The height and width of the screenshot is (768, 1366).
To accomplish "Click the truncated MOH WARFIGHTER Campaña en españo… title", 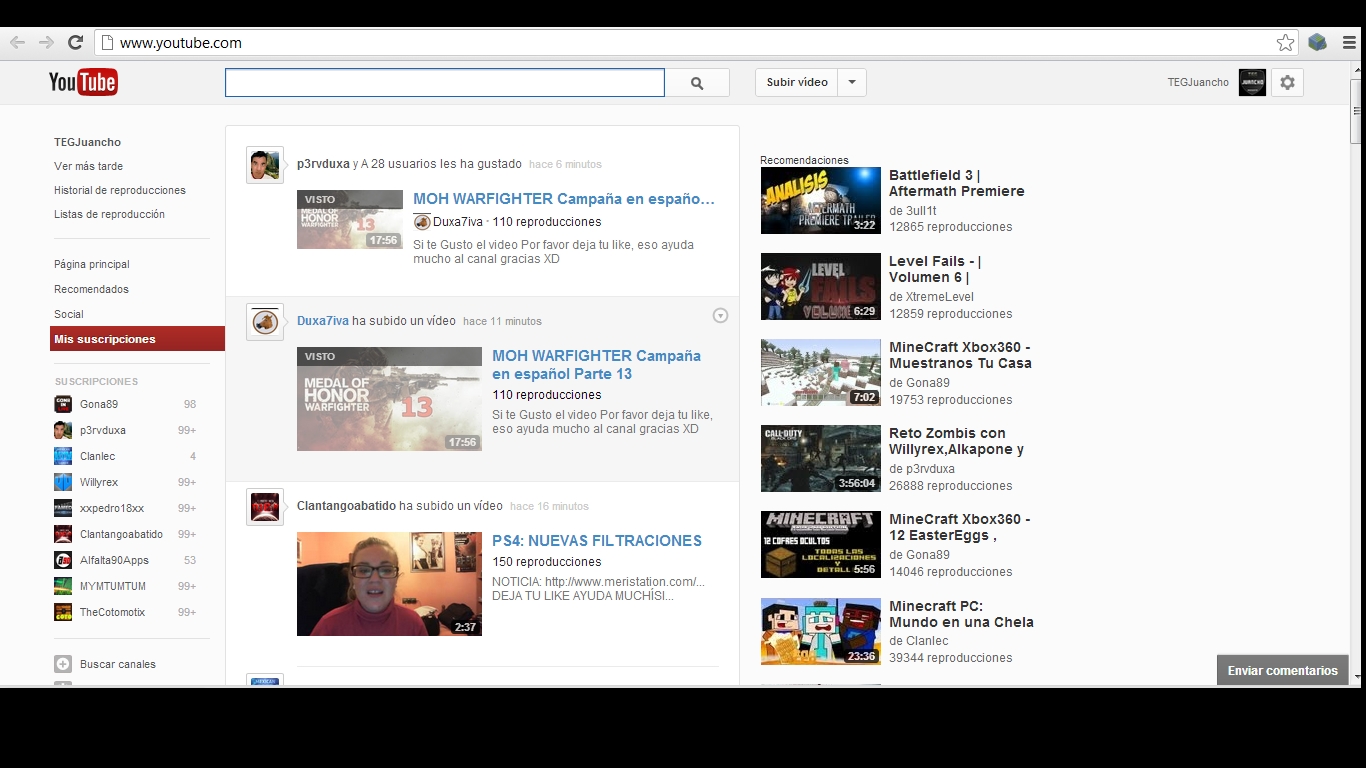I will [564, 199].
